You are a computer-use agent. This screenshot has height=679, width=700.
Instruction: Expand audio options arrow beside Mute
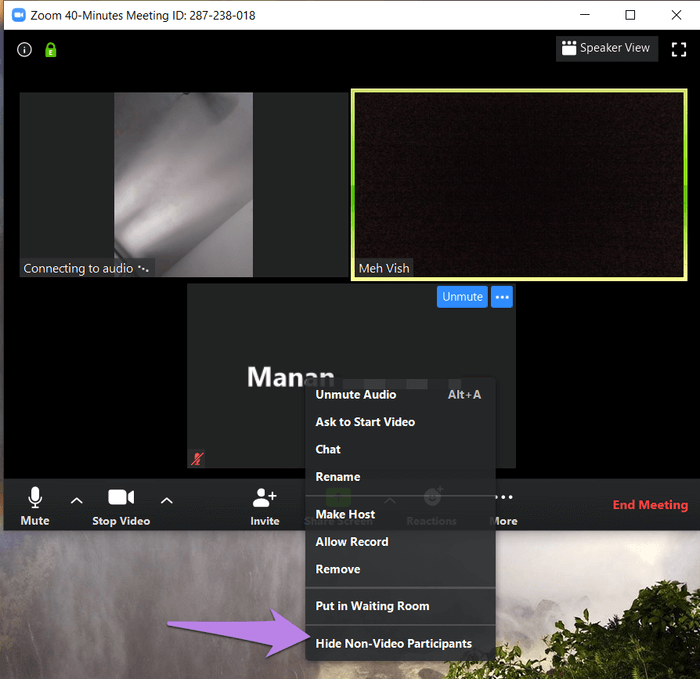click(x=77, y=500)
